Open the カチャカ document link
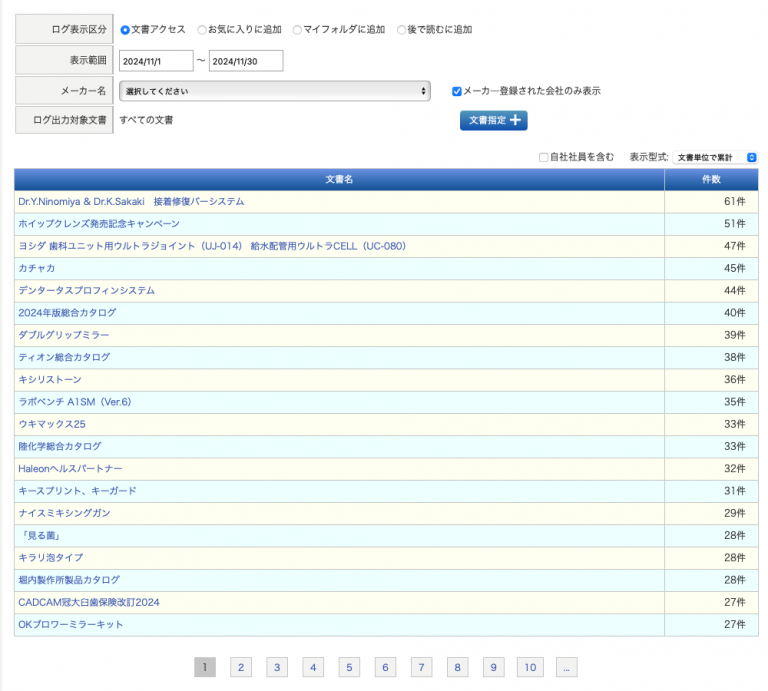This screenshot has width=768, height=691. pyautogui.click(x=37, y=268)
